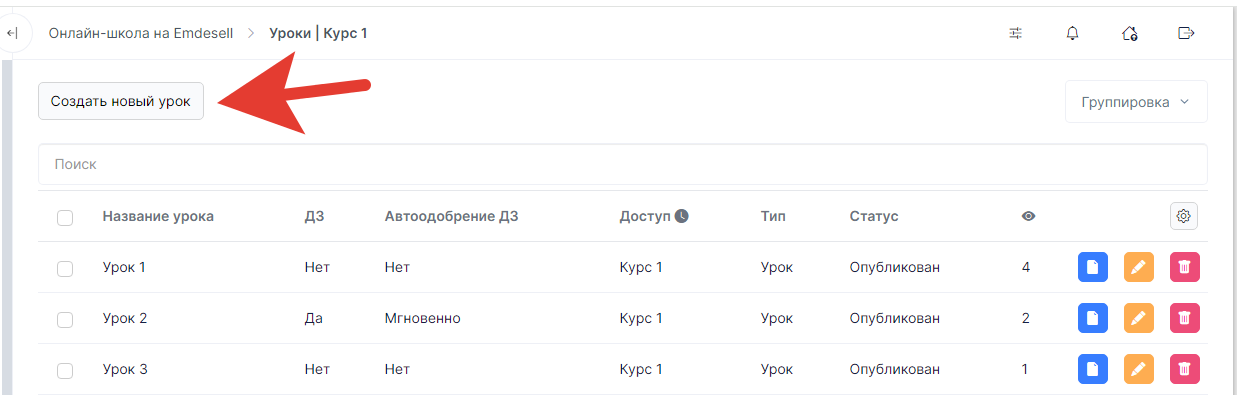Viewport: 1237px width, 395px height.
Task: Click the clock icon next to Доступ
Action: 682,216
